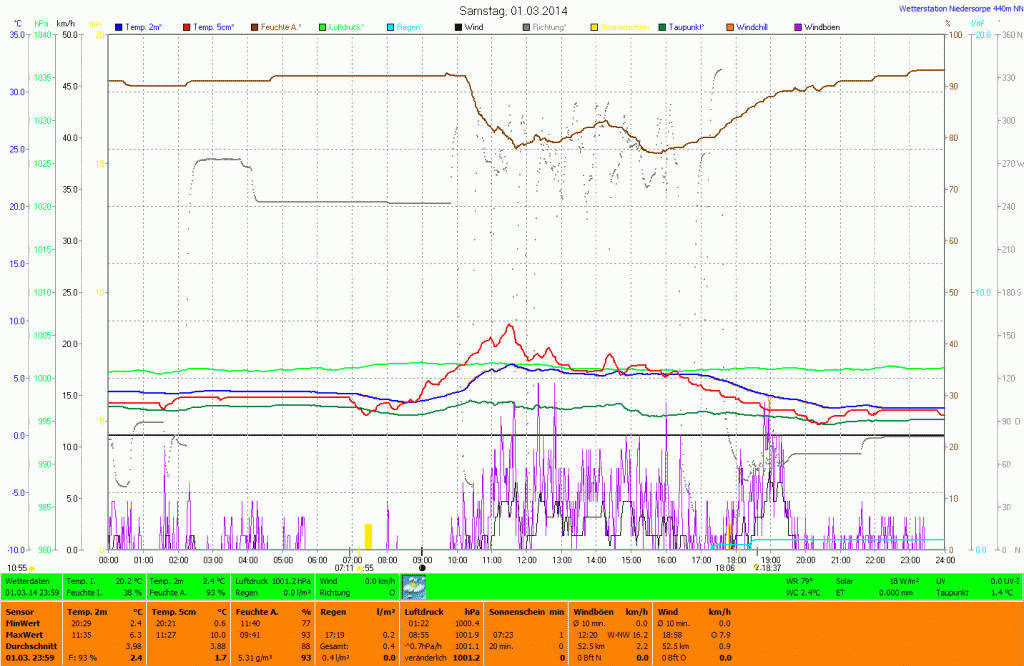
Task: Click the yellow Sonnenschein legend swatch
Action: click(x=594, y=25)
